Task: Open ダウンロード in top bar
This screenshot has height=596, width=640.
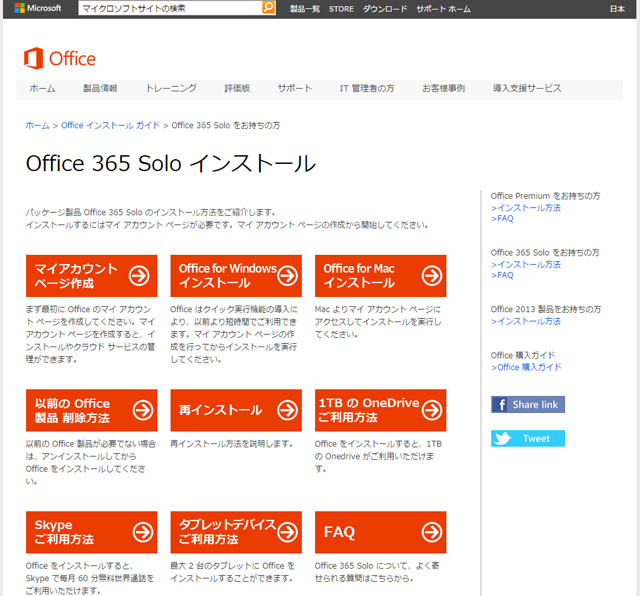Action: point(385,9)
